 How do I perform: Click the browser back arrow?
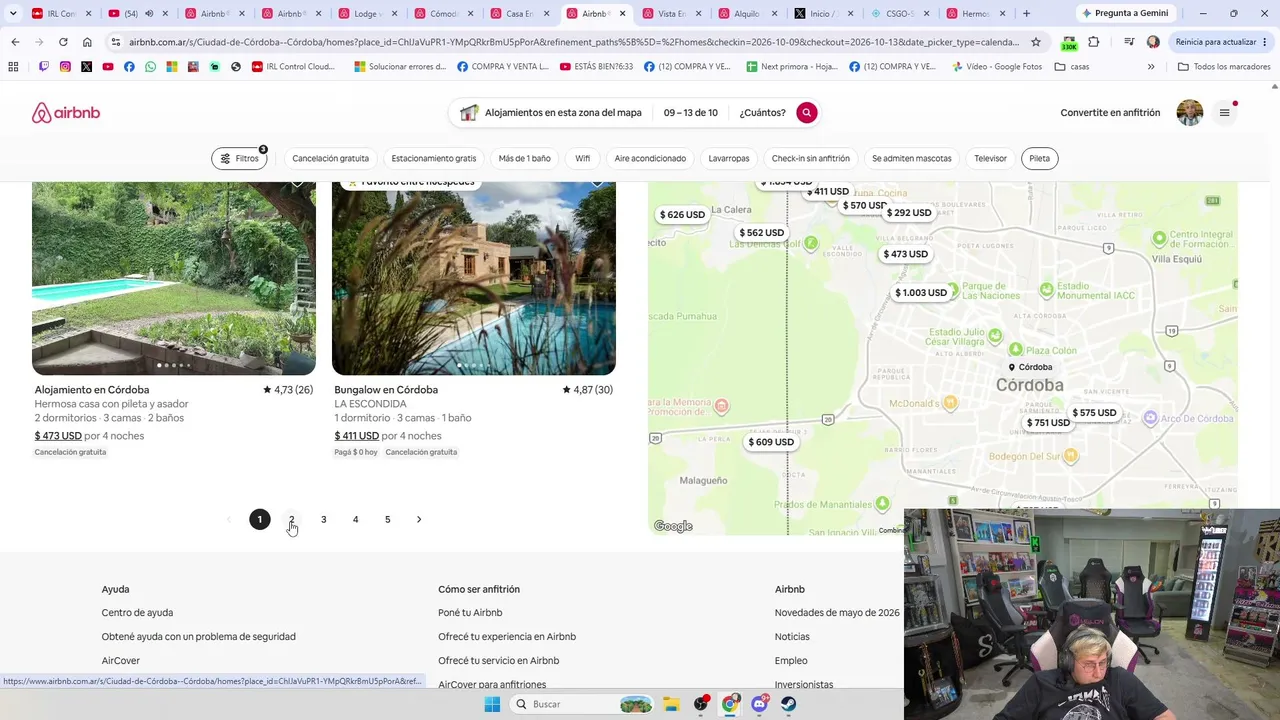(x=15, y=42)
